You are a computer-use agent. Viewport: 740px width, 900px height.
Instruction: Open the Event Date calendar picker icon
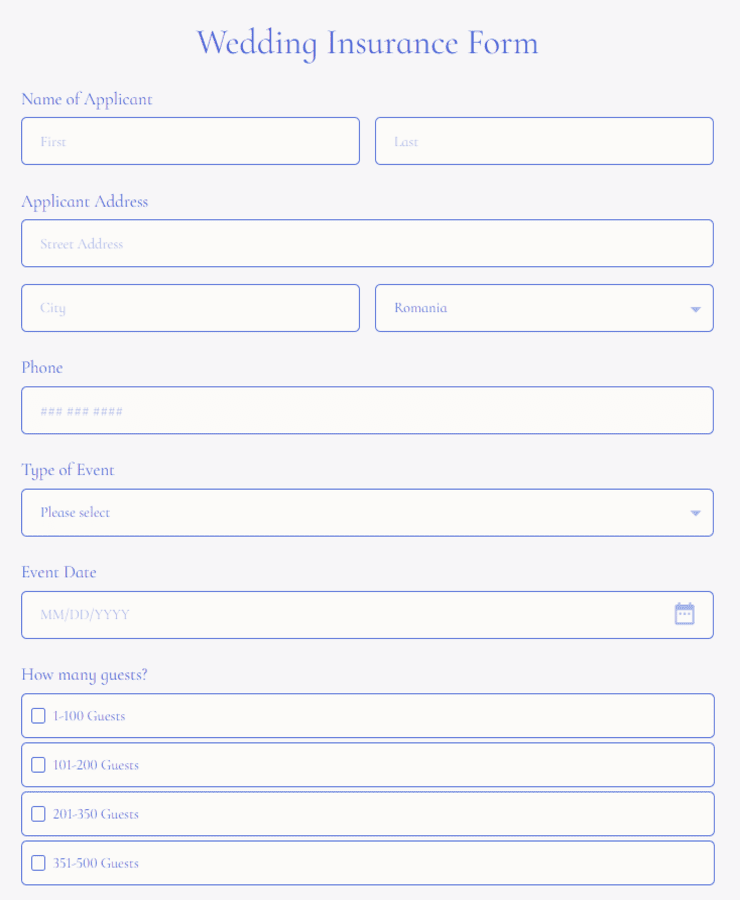[x=684, y=614]
